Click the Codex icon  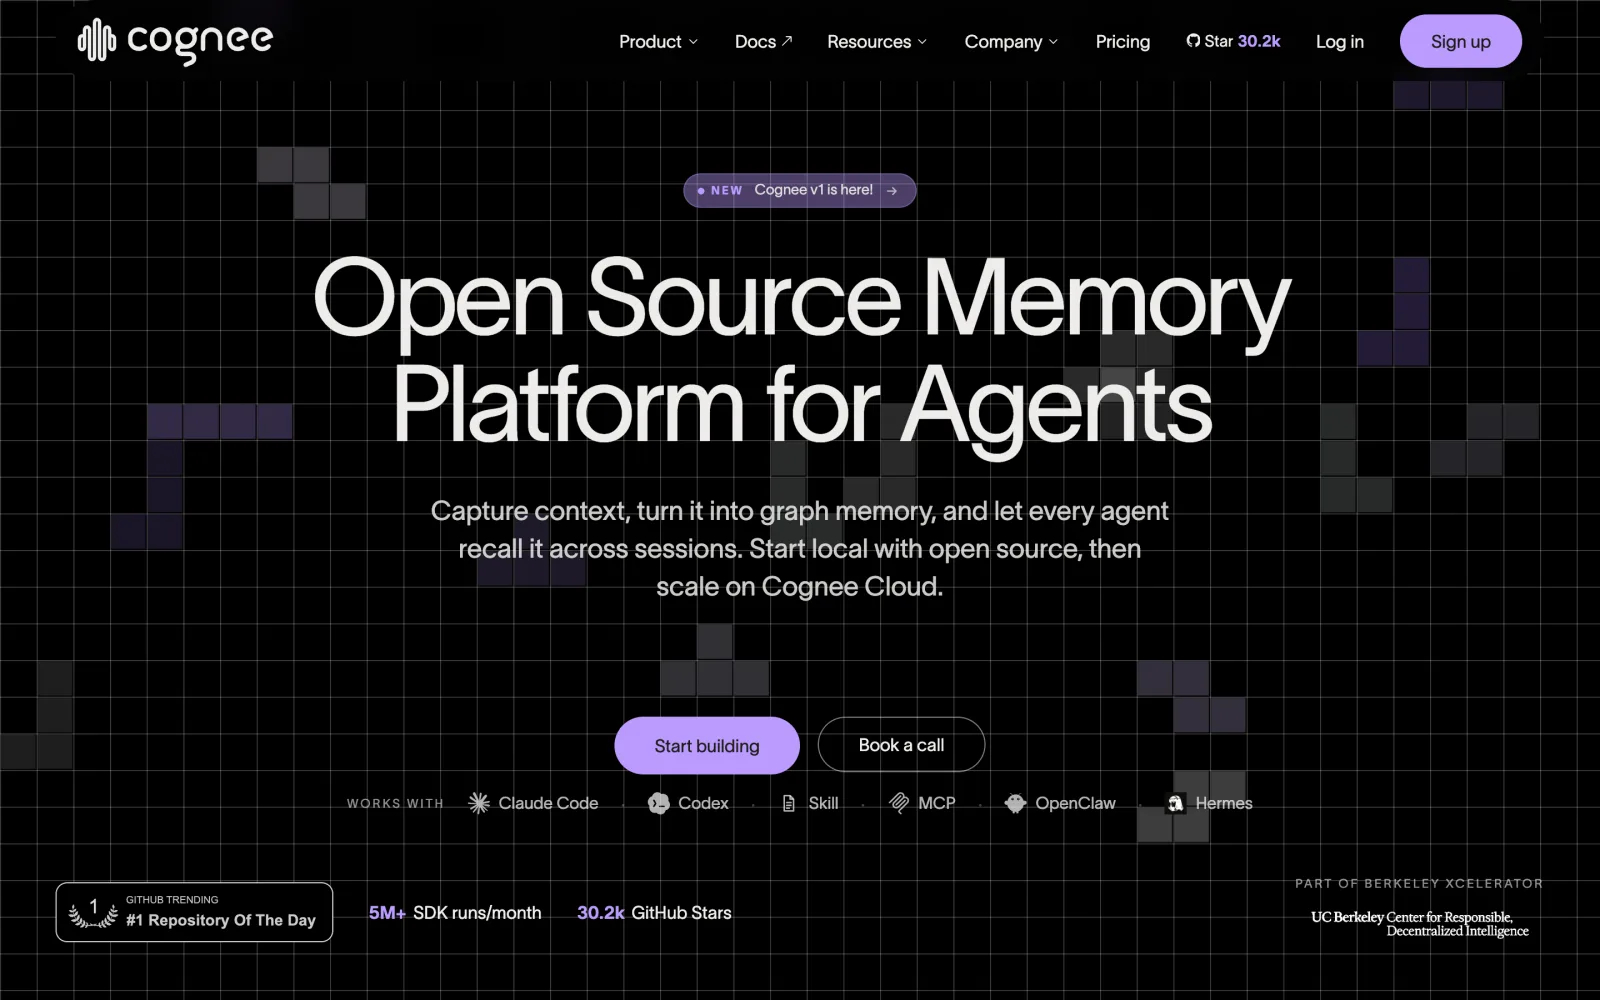(658, 803)
